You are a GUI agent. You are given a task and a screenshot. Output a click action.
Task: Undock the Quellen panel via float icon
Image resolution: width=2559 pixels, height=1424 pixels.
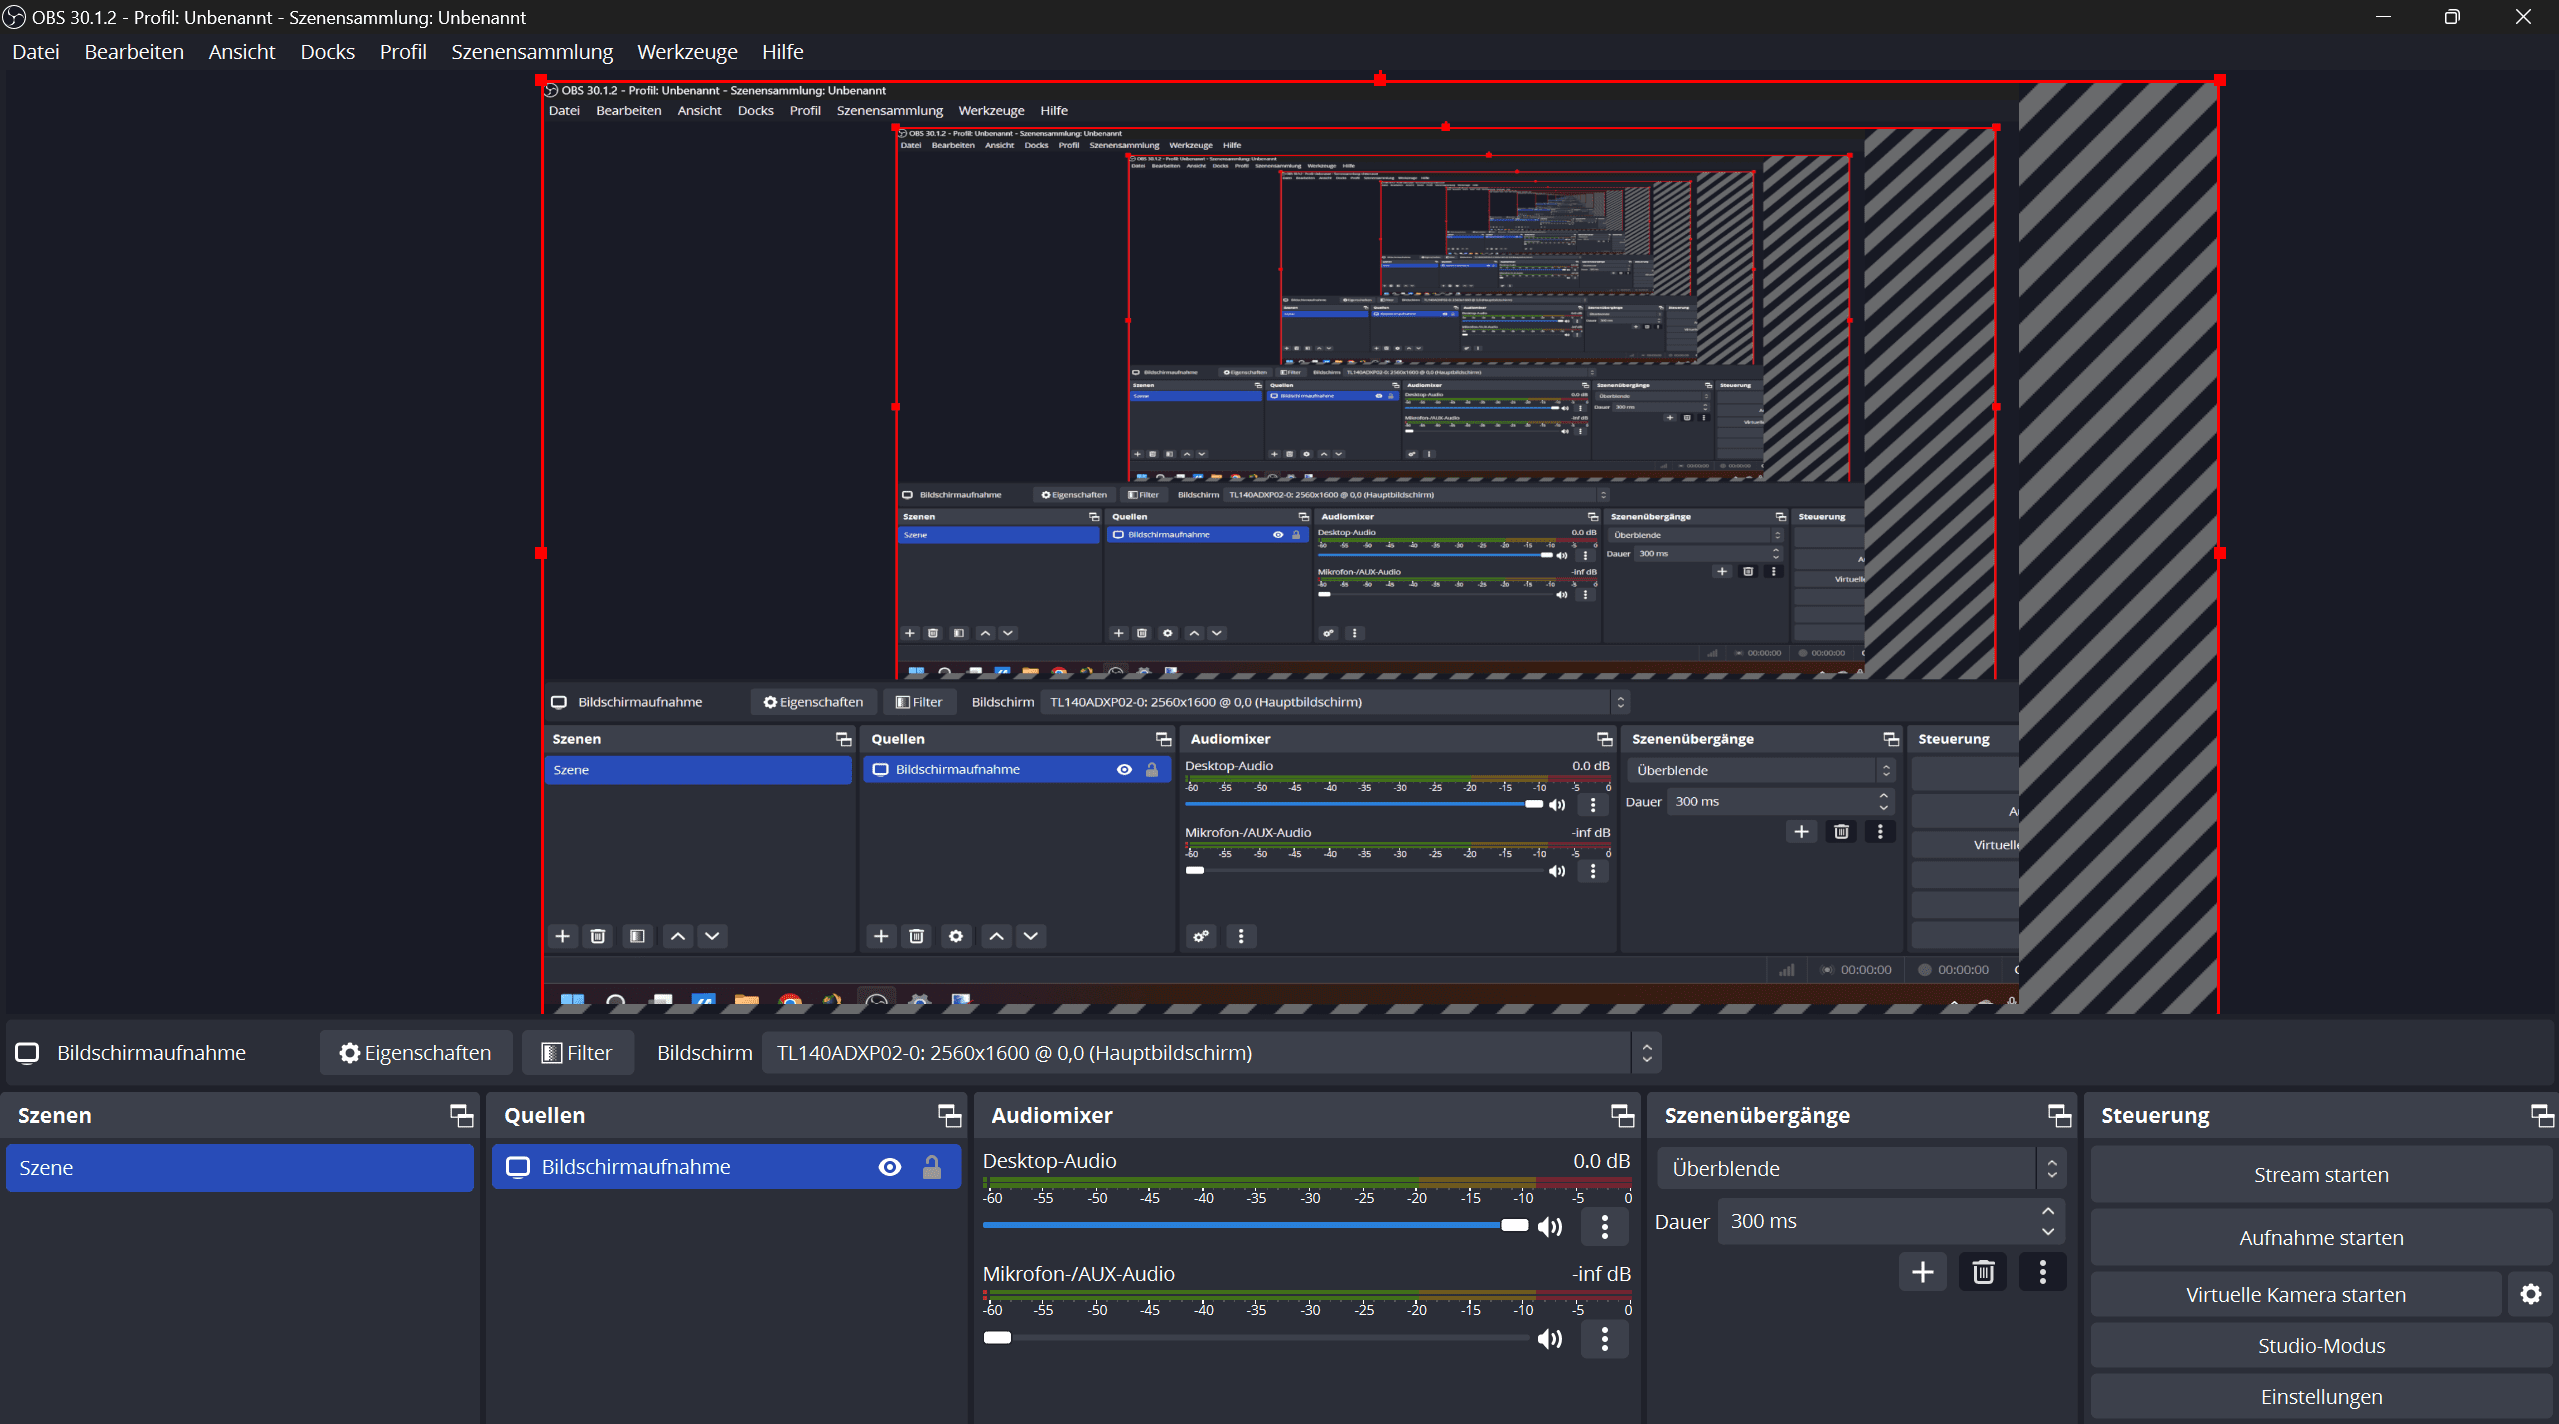[x=948, y=1115]
